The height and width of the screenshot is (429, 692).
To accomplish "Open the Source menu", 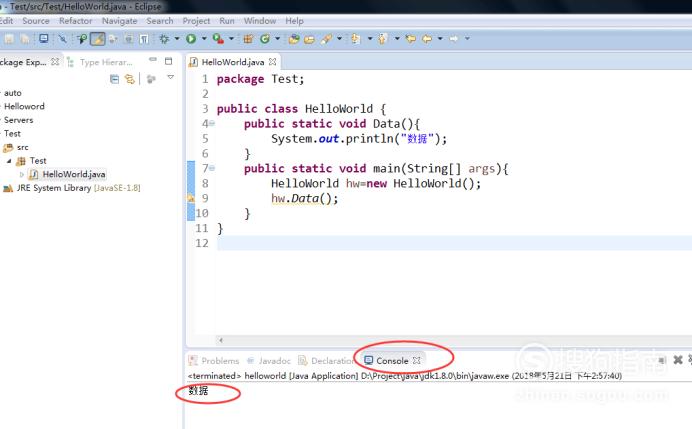I will click(x=36, y=21).
